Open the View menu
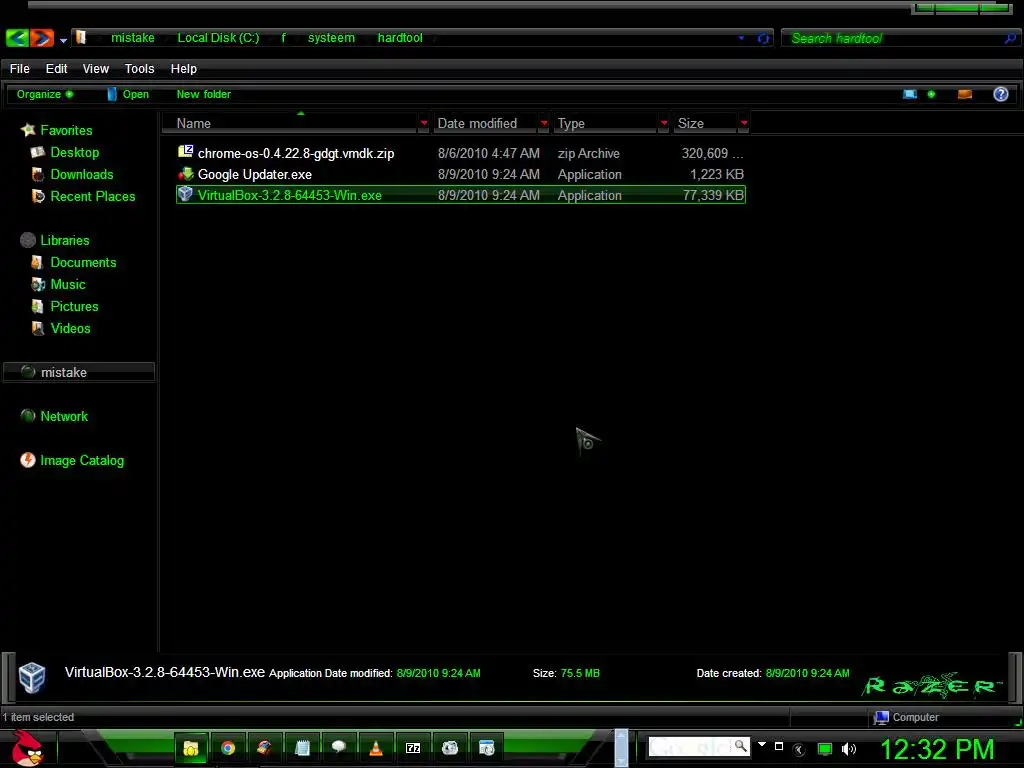The width and height of the screenshot is (1024, 768). [x=95, y=69]
